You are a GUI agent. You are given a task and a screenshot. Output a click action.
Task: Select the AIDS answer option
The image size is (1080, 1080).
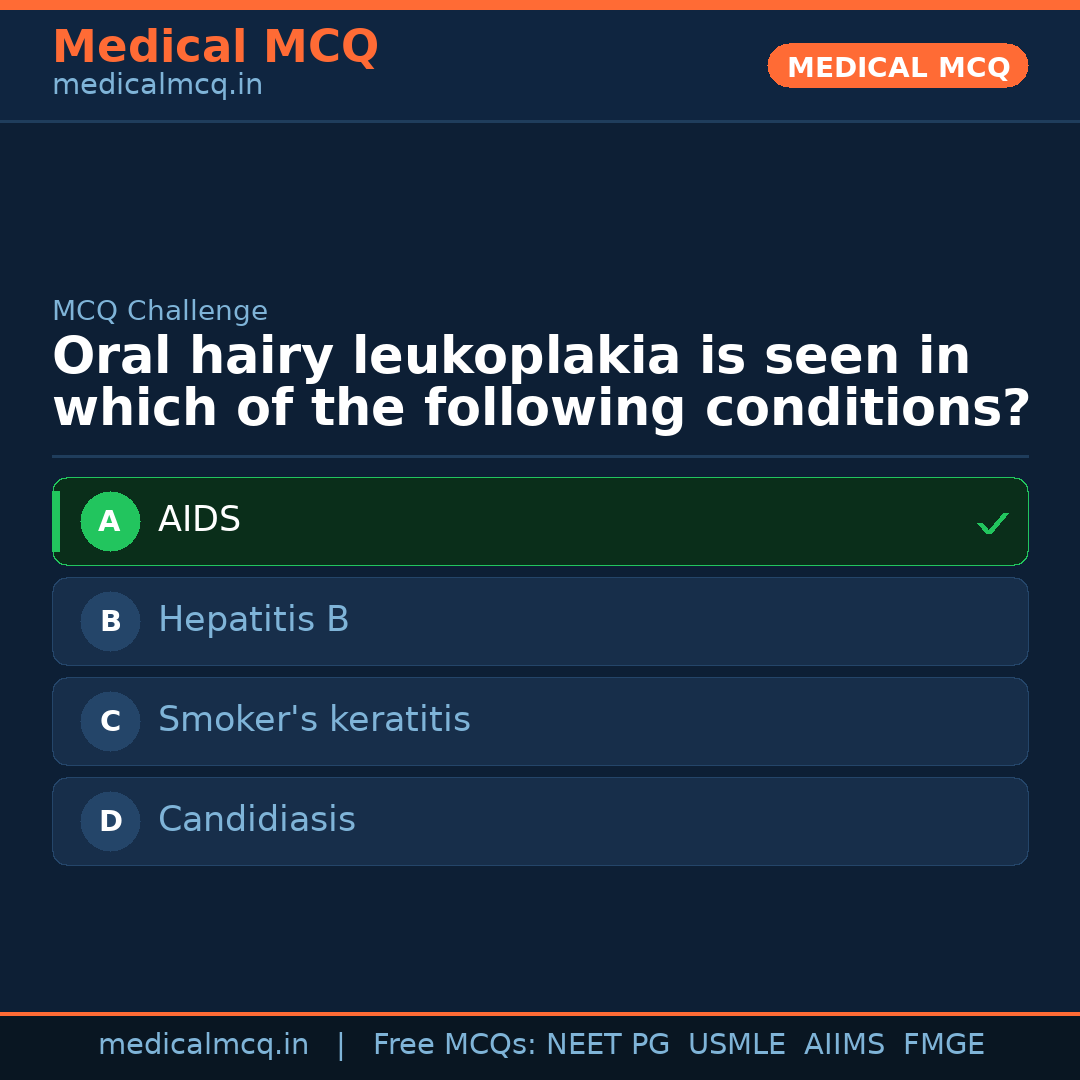(540, 521)
